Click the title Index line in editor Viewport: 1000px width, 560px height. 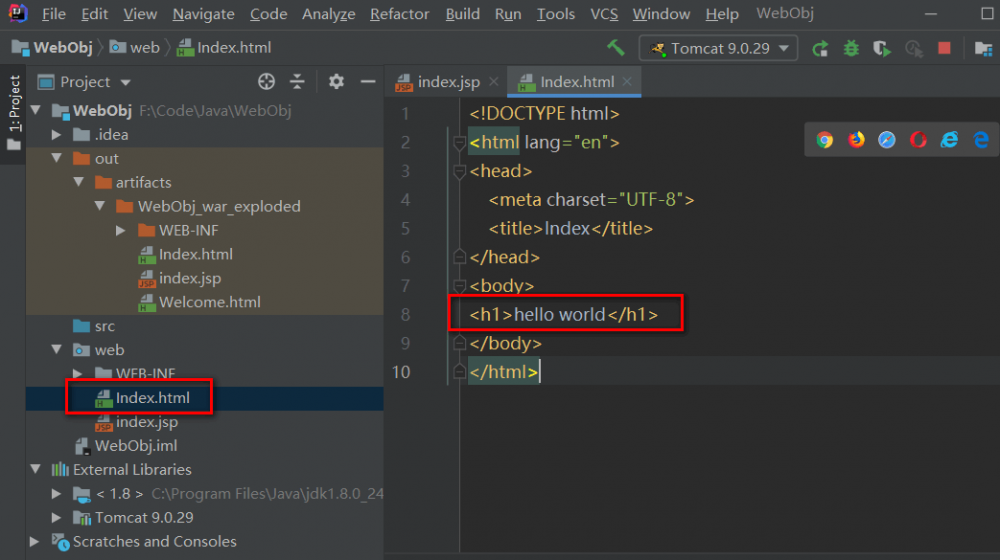[x=571, y=228]
